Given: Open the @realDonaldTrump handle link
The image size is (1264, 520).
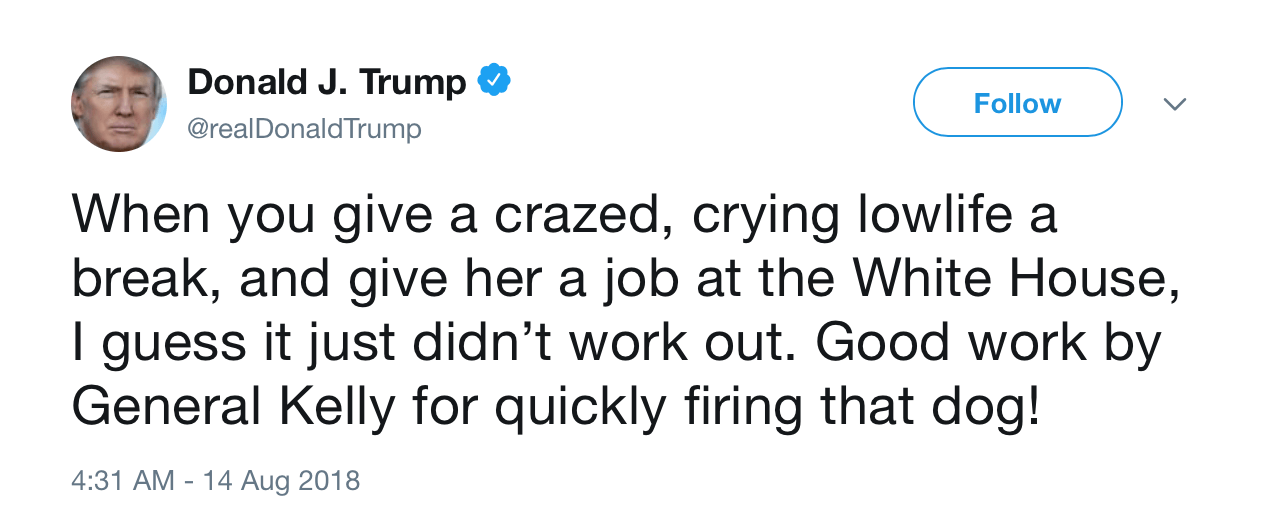Looking at the screenshot, I should click(304, 129).
